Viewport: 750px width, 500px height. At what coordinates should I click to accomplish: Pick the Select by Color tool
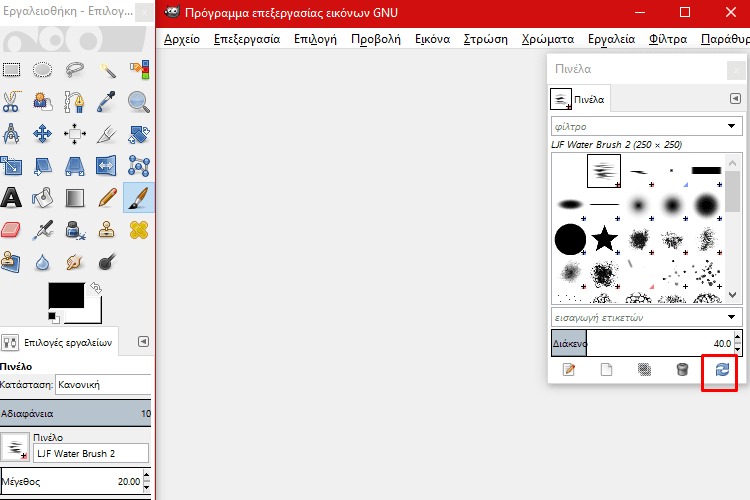pyautogui.click(x=139, y=70)
